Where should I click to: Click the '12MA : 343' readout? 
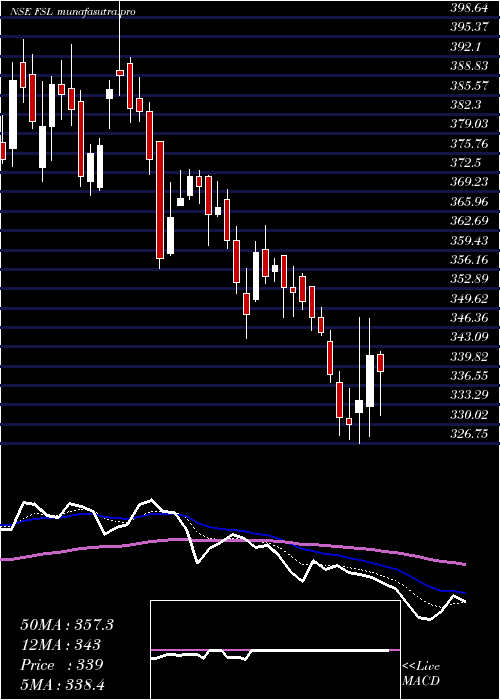pyautogui.click(x=61, y=645)
